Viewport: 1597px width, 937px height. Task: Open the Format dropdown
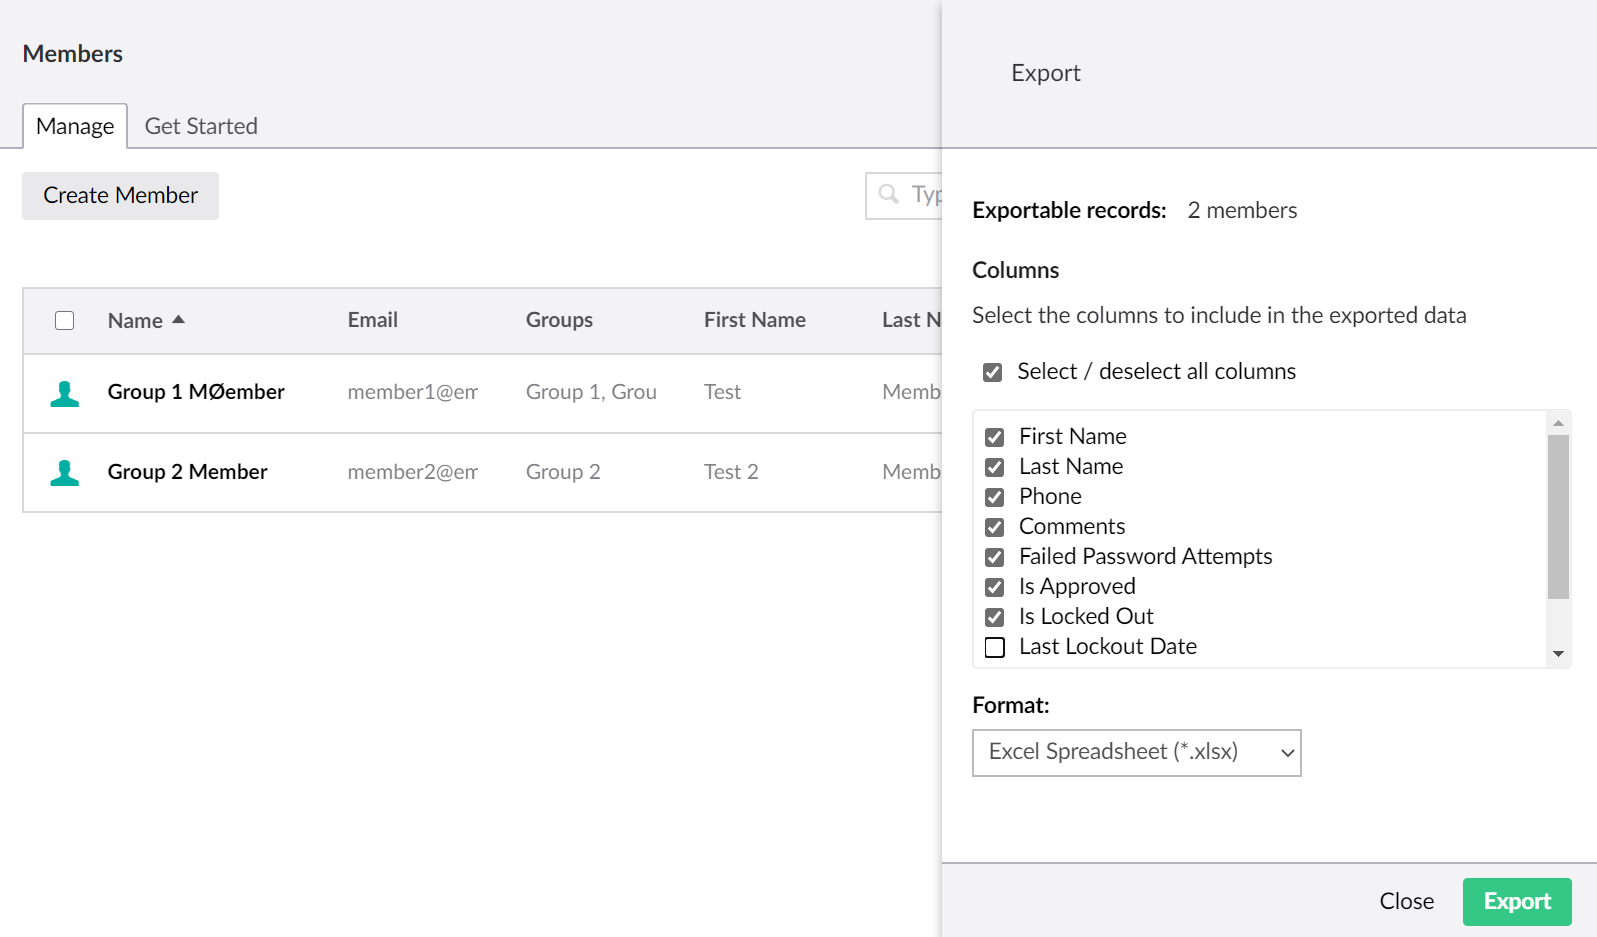point(1136,753)
